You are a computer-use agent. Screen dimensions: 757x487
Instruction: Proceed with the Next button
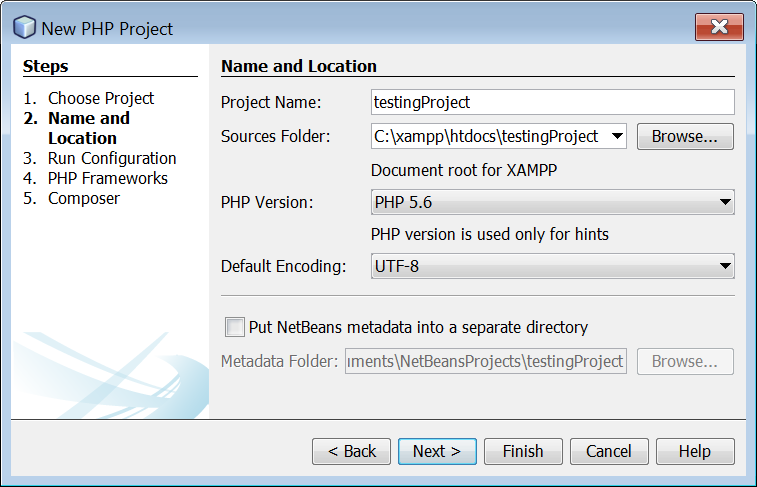coord(437,451)
